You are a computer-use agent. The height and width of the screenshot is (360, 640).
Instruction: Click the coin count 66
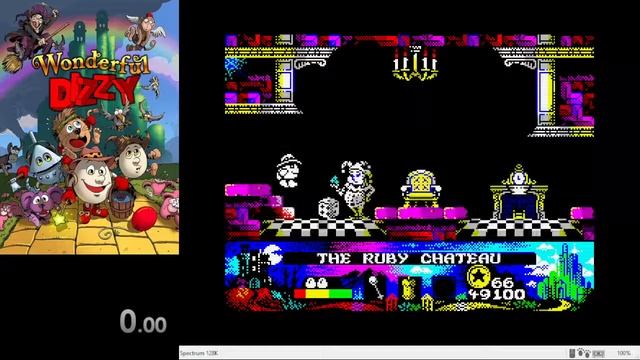pyautogui.click(x=502, y=282)
